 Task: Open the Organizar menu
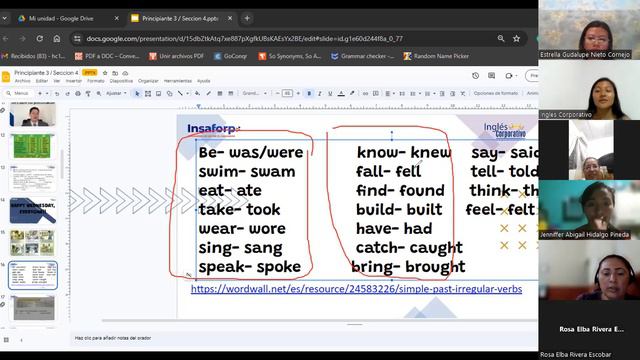click(148, 81)
